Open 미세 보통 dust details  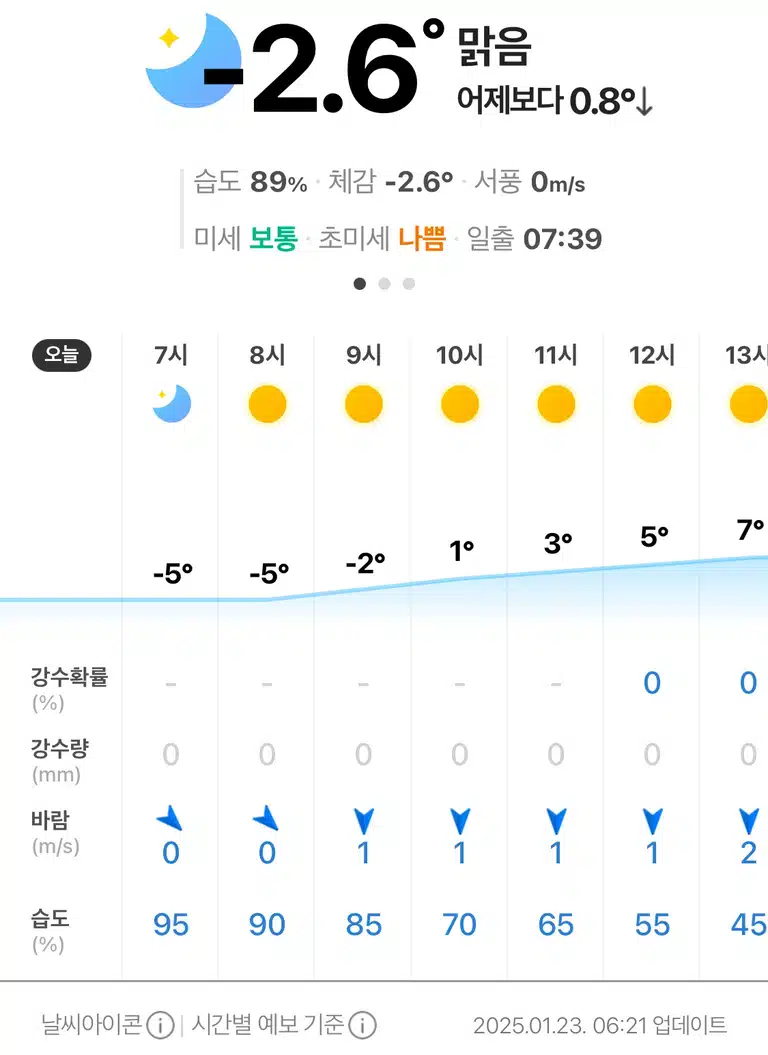pos(246,239)
